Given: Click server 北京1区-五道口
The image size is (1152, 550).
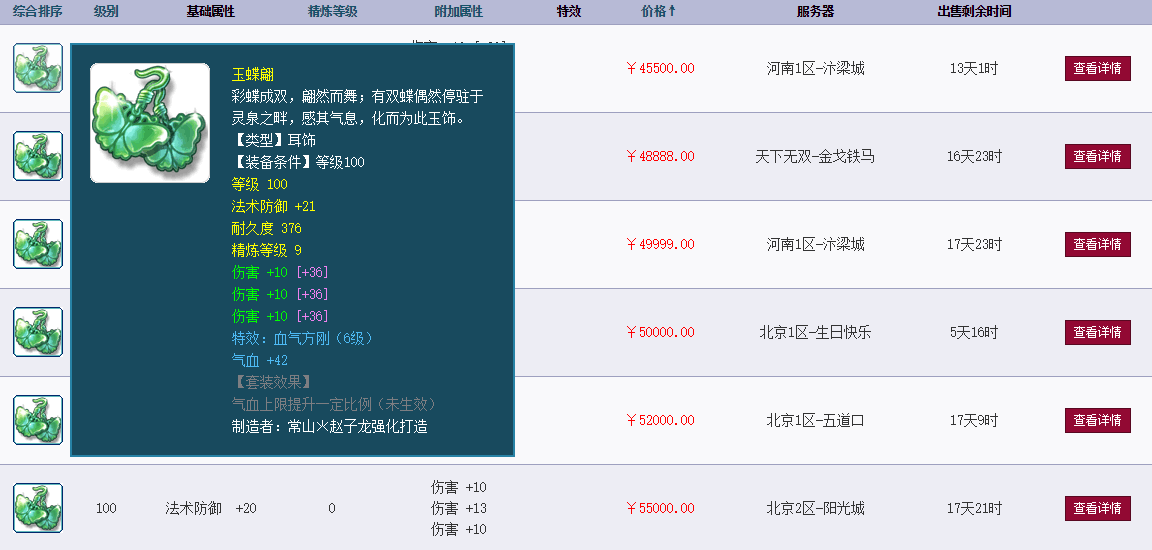Looking at the screenshot, I should pos(816,420).
